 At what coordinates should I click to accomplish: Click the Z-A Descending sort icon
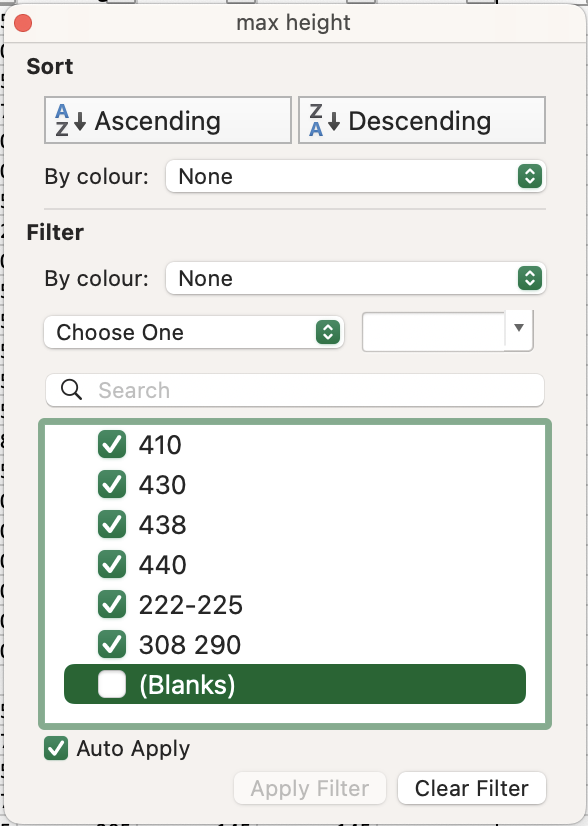point(324,120)
